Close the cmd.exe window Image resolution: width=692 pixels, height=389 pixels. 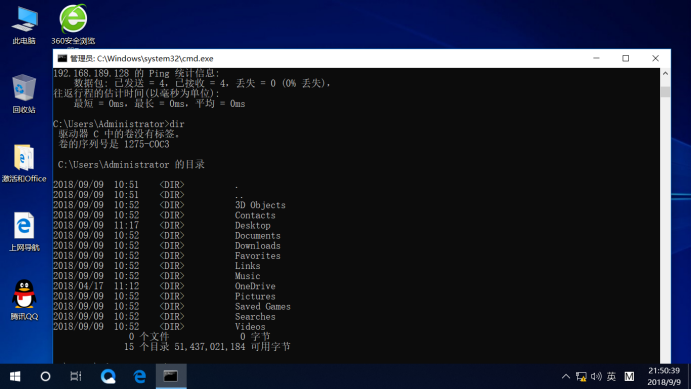click(655, 58)
